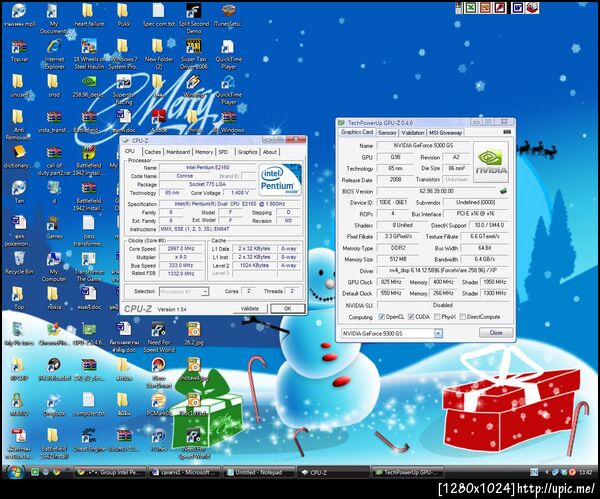Click the Close button in GPU-Z

[496, 333]
